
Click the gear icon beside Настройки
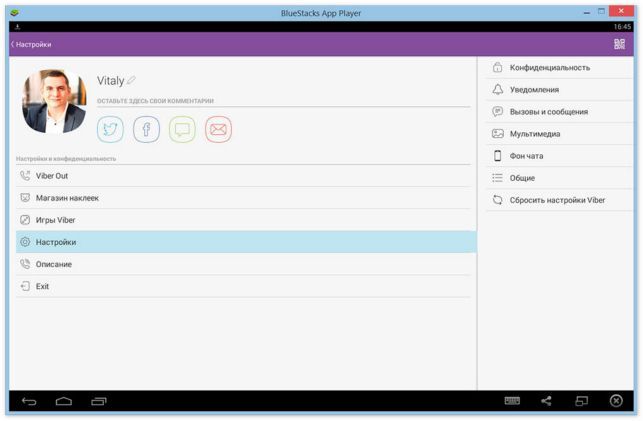point(25,242)
